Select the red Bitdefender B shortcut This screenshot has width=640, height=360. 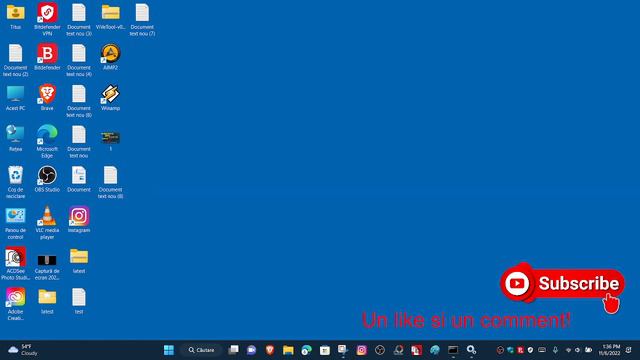pos(47,57)
